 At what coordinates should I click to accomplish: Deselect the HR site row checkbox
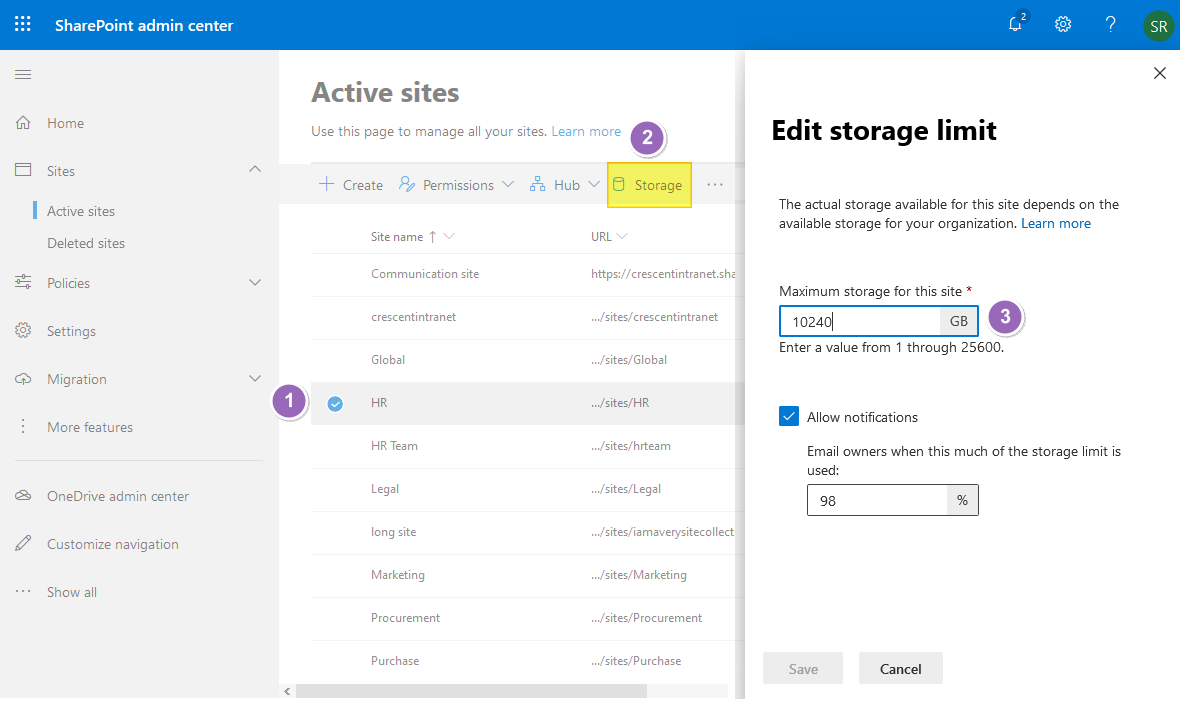click(x=334, y=402)
